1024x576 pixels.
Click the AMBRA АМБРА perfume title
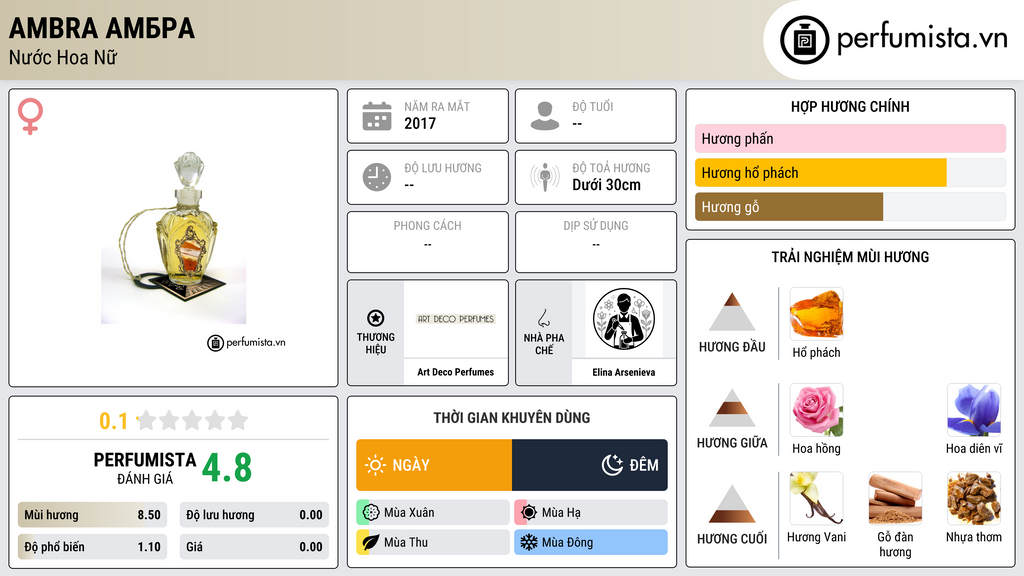coord(102,28)
